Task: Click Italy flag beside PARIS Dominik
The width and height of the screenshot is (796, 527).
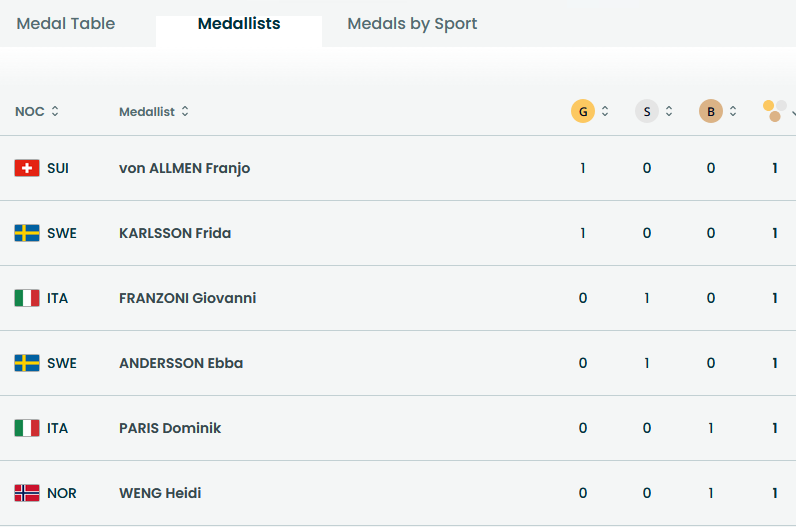Action: click(27, 428)
